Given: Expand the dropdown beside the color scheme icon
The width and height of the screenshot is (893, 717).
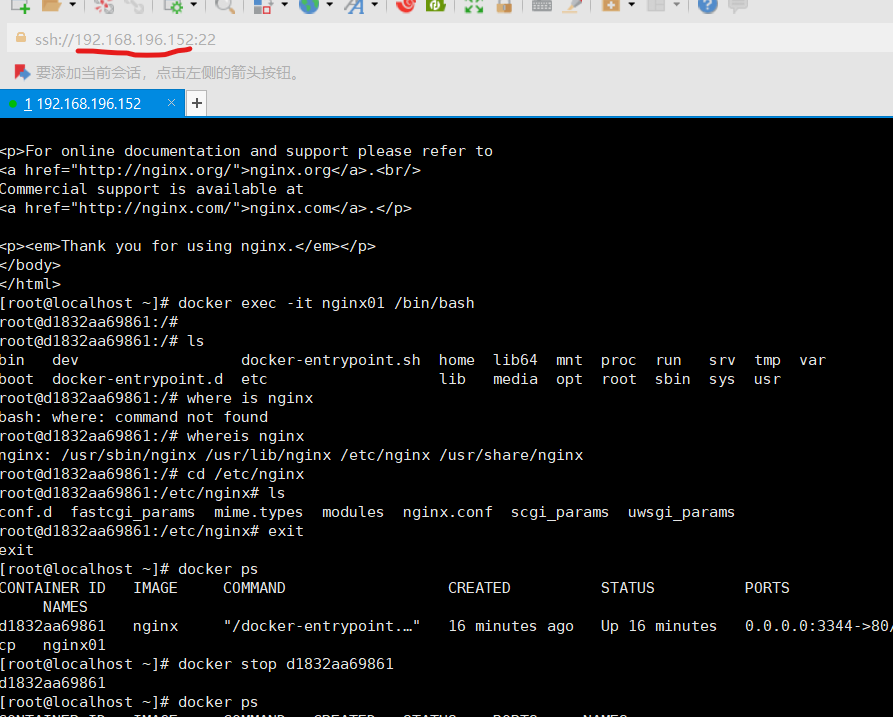Looking at the screenshot, I should pyautogui.click(x=285, y=5).
